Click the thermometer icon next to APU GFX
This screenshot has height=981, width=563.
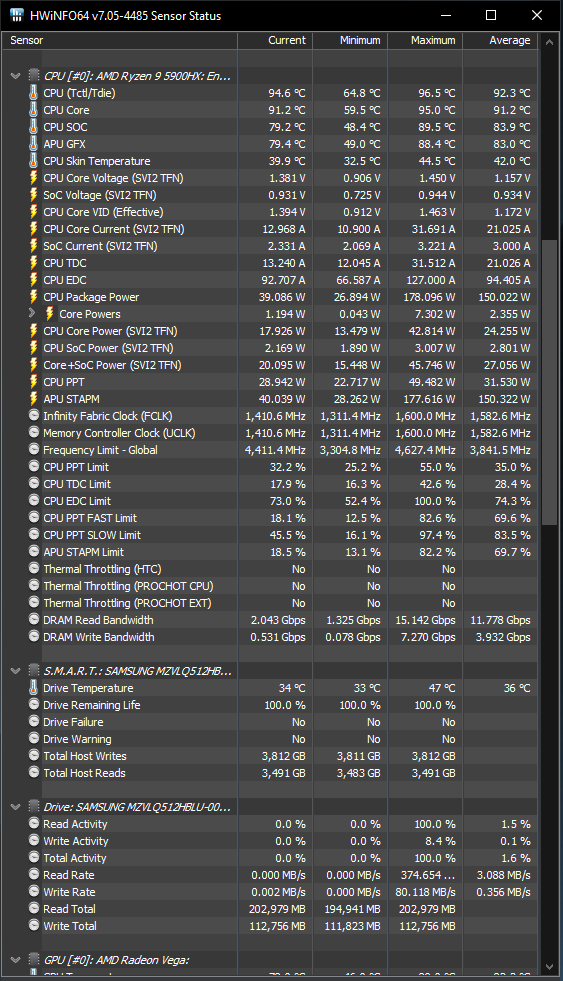click(34, 143)
